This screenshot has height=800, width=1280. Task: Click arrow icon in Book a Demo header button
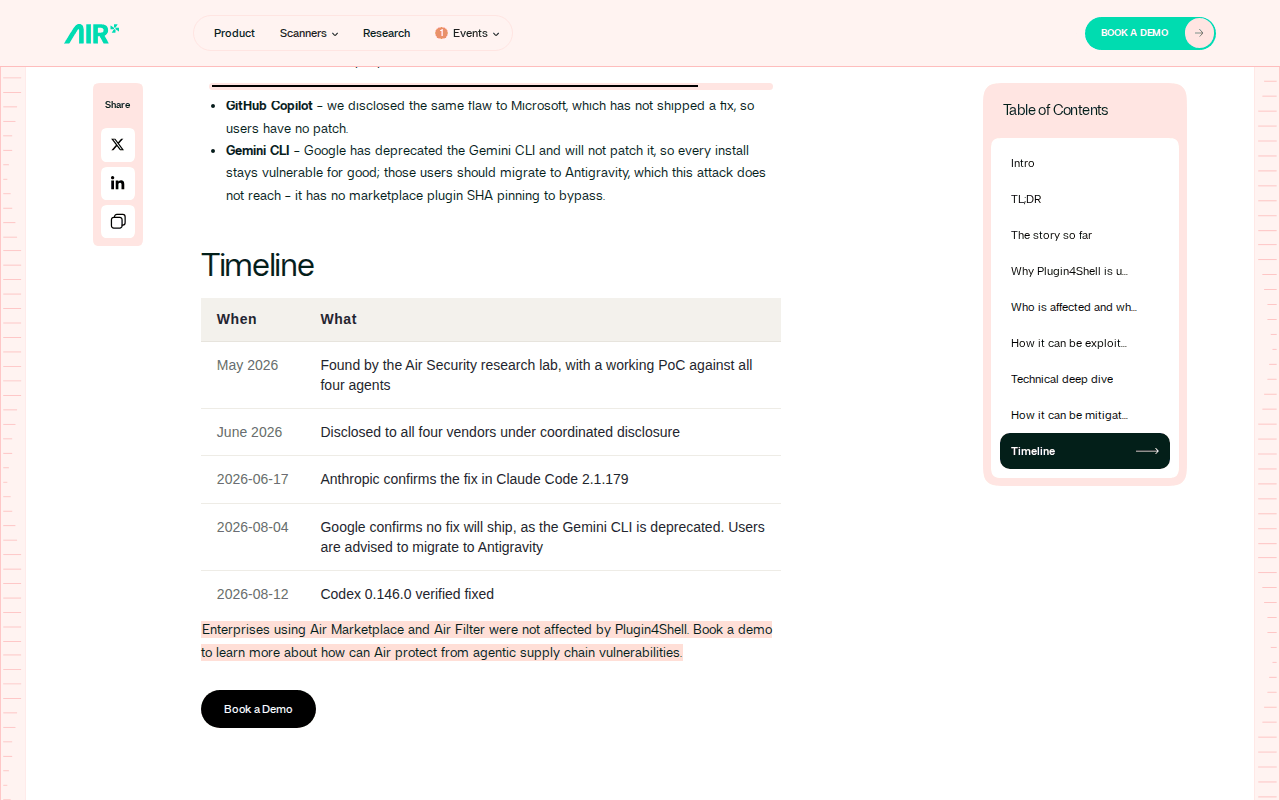point(1199,33)
